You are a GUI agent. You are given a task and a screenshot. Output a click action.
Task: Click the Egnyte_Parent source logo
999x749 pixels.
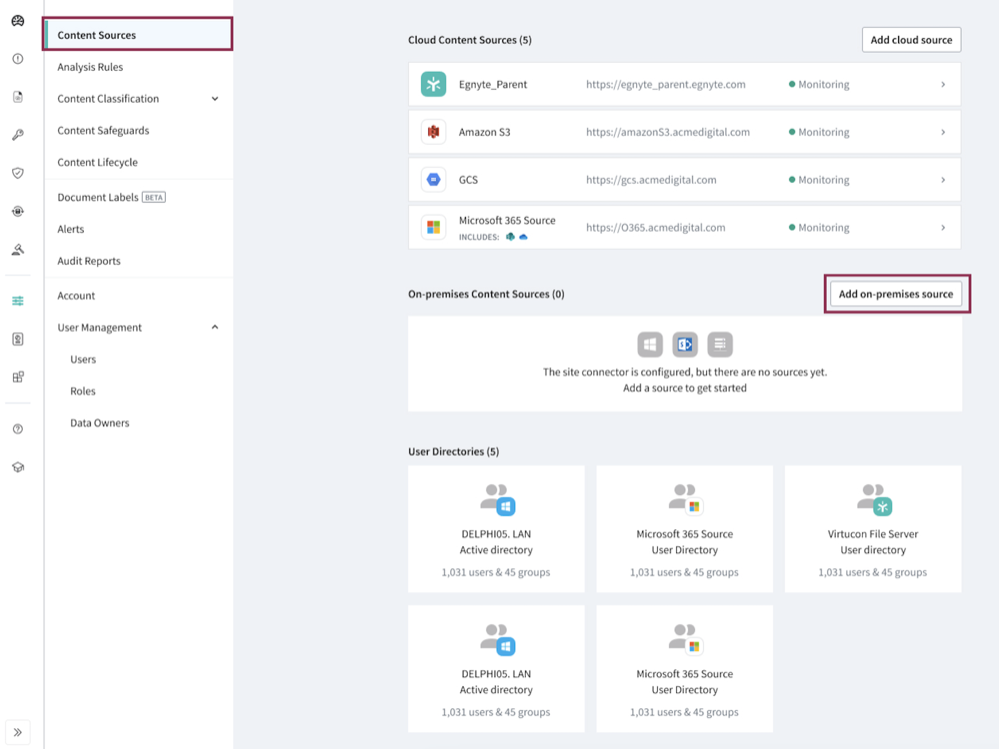[433, 85]
